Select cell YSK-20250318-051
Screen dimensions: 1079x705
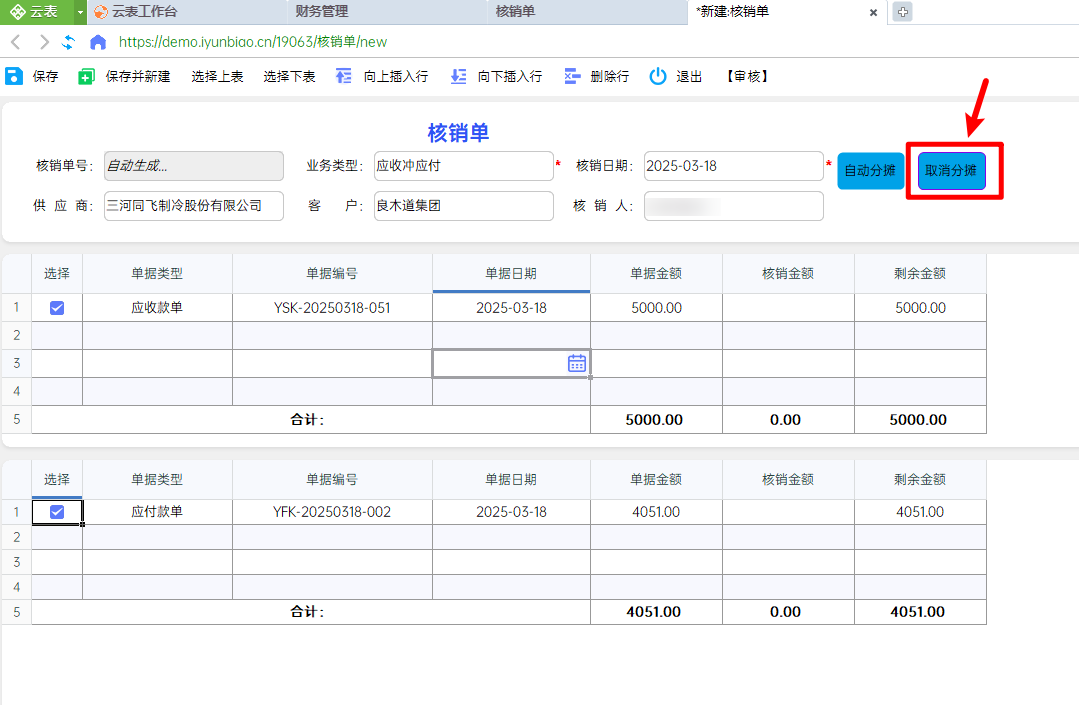pos(332,307)
